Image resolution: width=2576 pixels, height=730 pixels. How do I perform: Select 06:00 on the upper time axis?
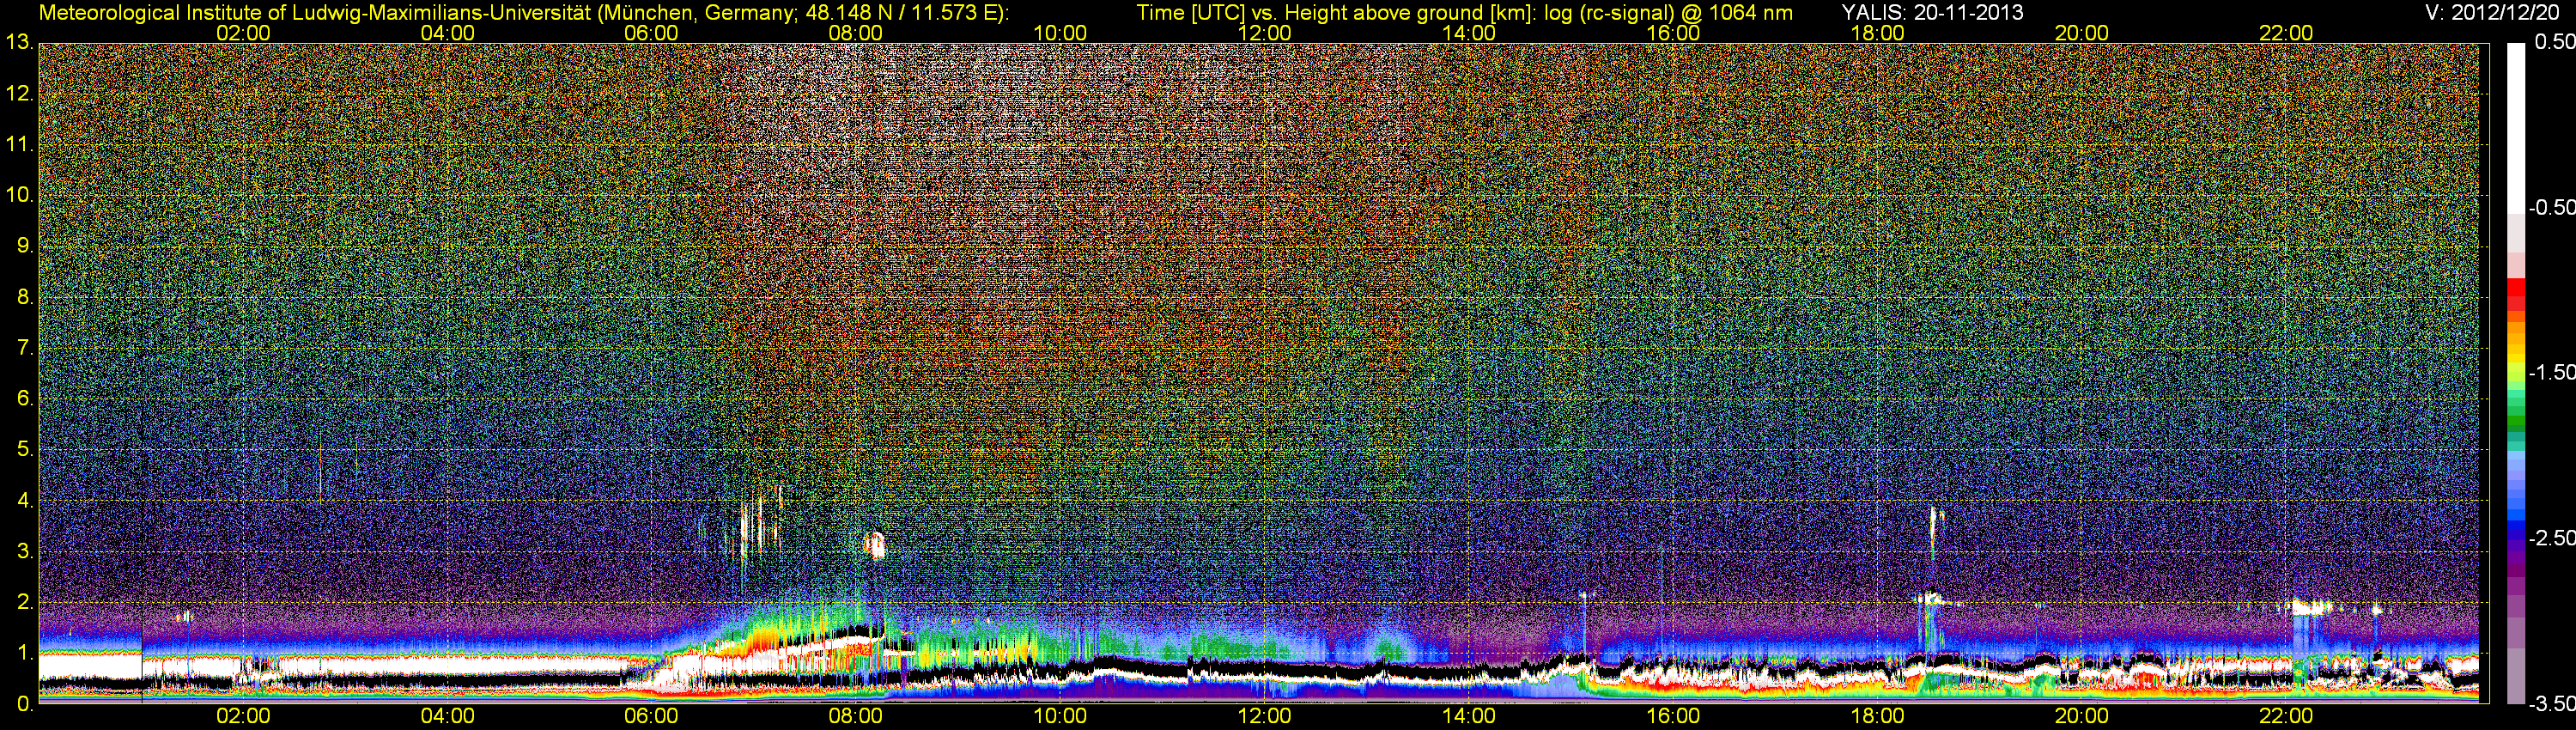coord(651,33)
